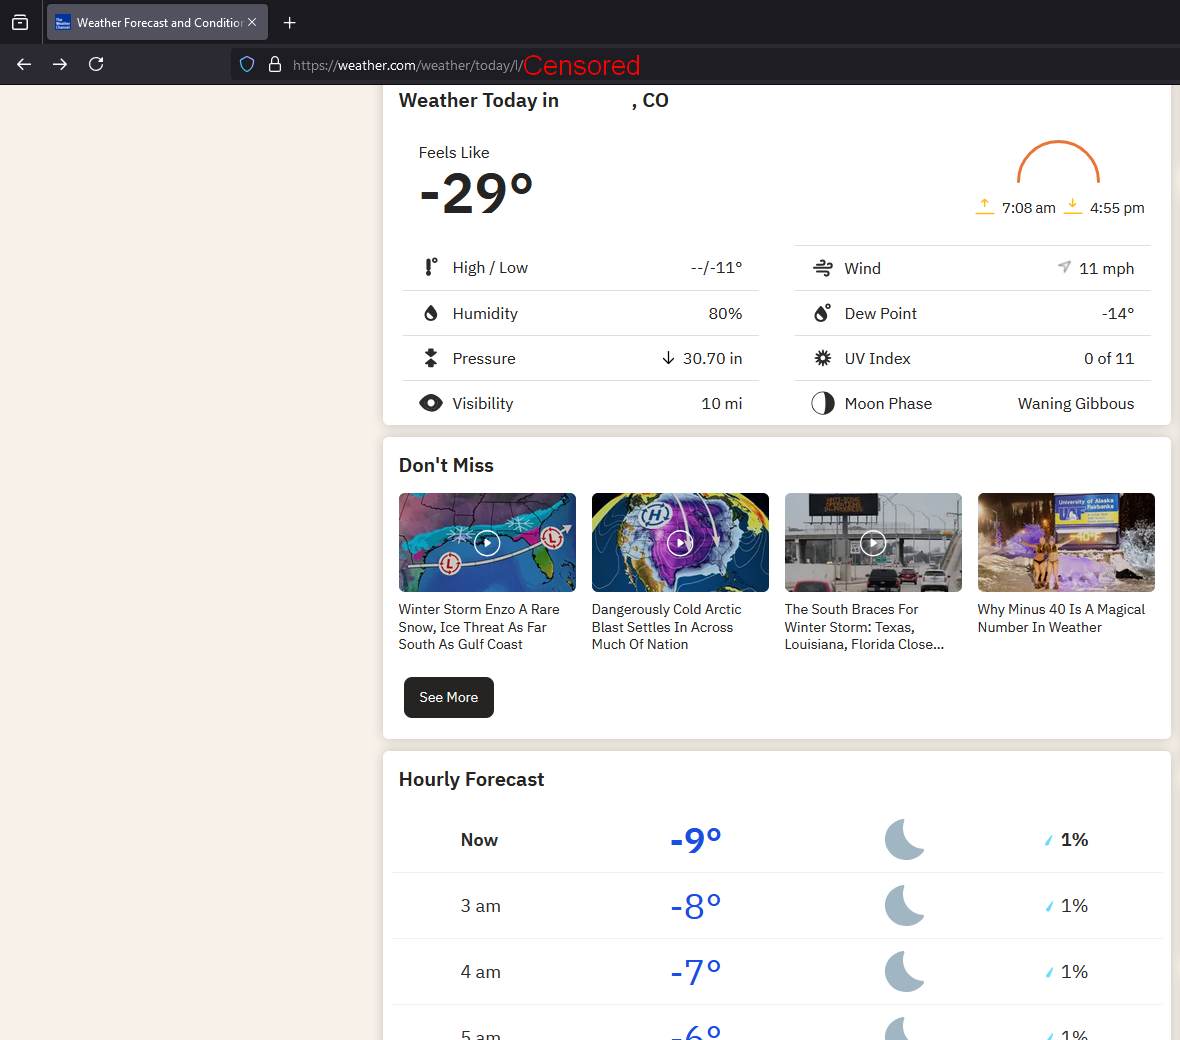Play the Winter Storm Enzo video

(487, 542)
